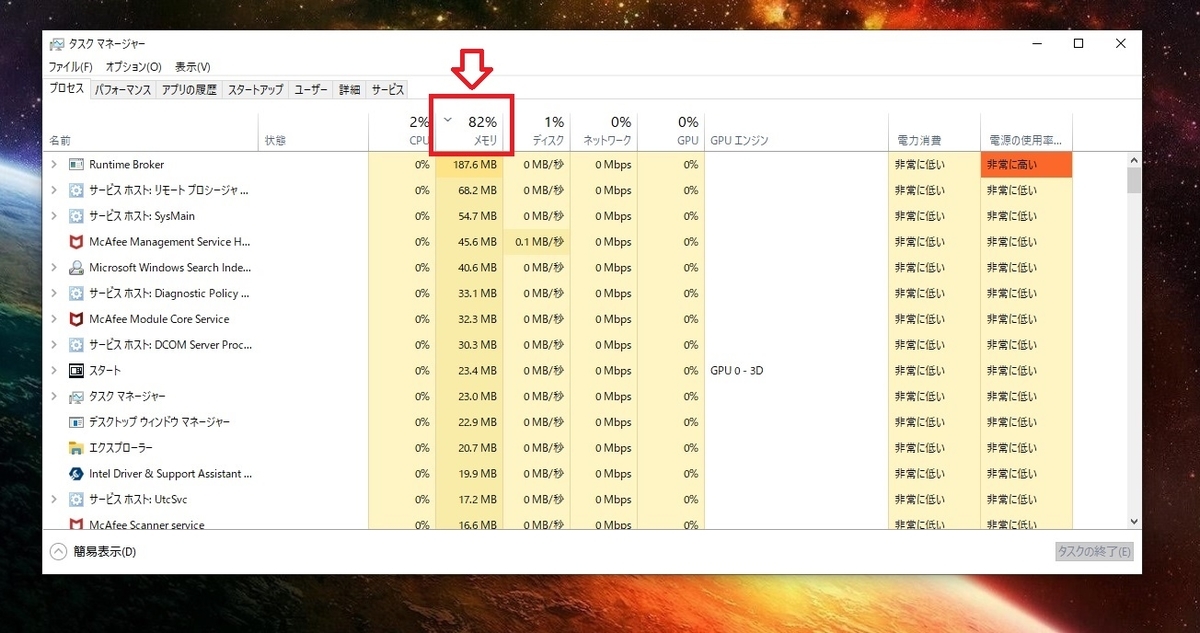Screen dimensions: 1200x633
Task: Click the タスク マネージャー process row icon
Action: click(x=76, y=397)
